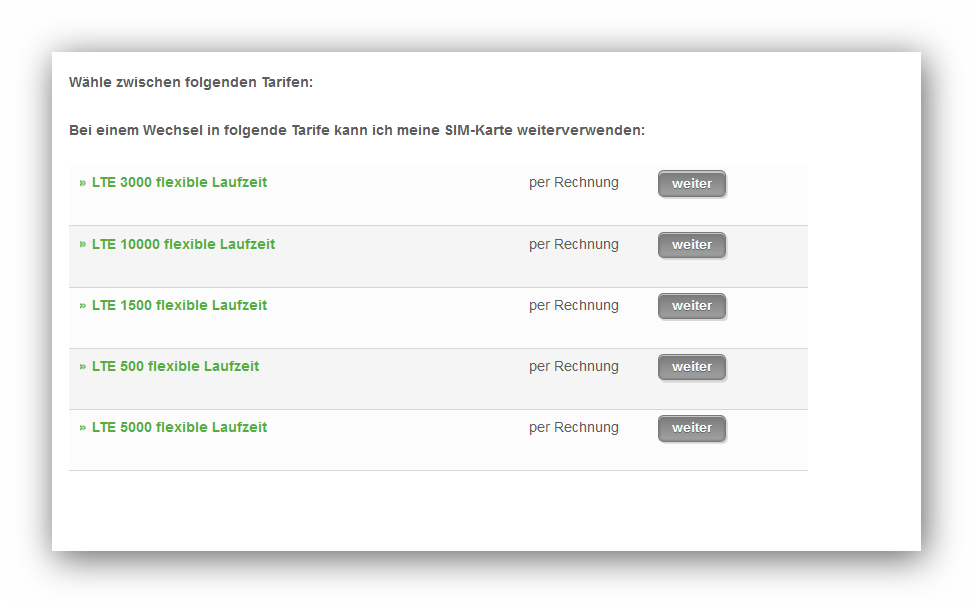The image size is (973, 603).
Task: Choose weiter next to LTE 5000
Action: [692, 428]
